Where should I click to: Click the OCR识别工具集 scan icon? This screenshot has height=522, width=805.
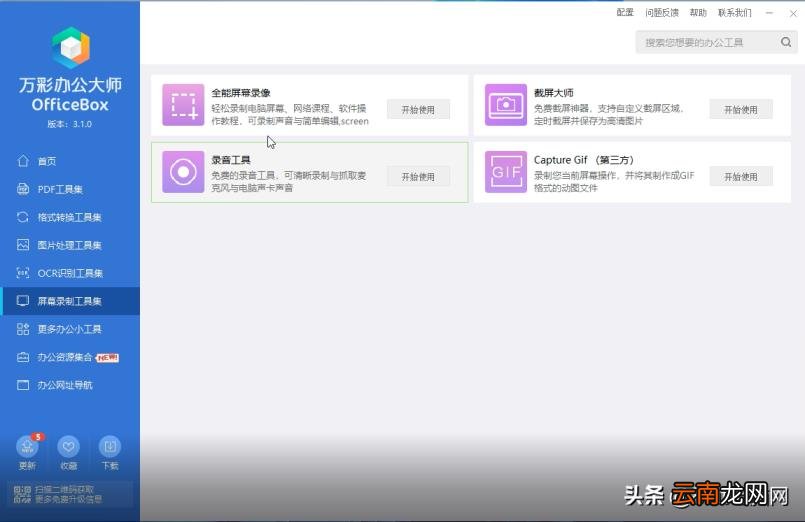[x=23, y=273]
